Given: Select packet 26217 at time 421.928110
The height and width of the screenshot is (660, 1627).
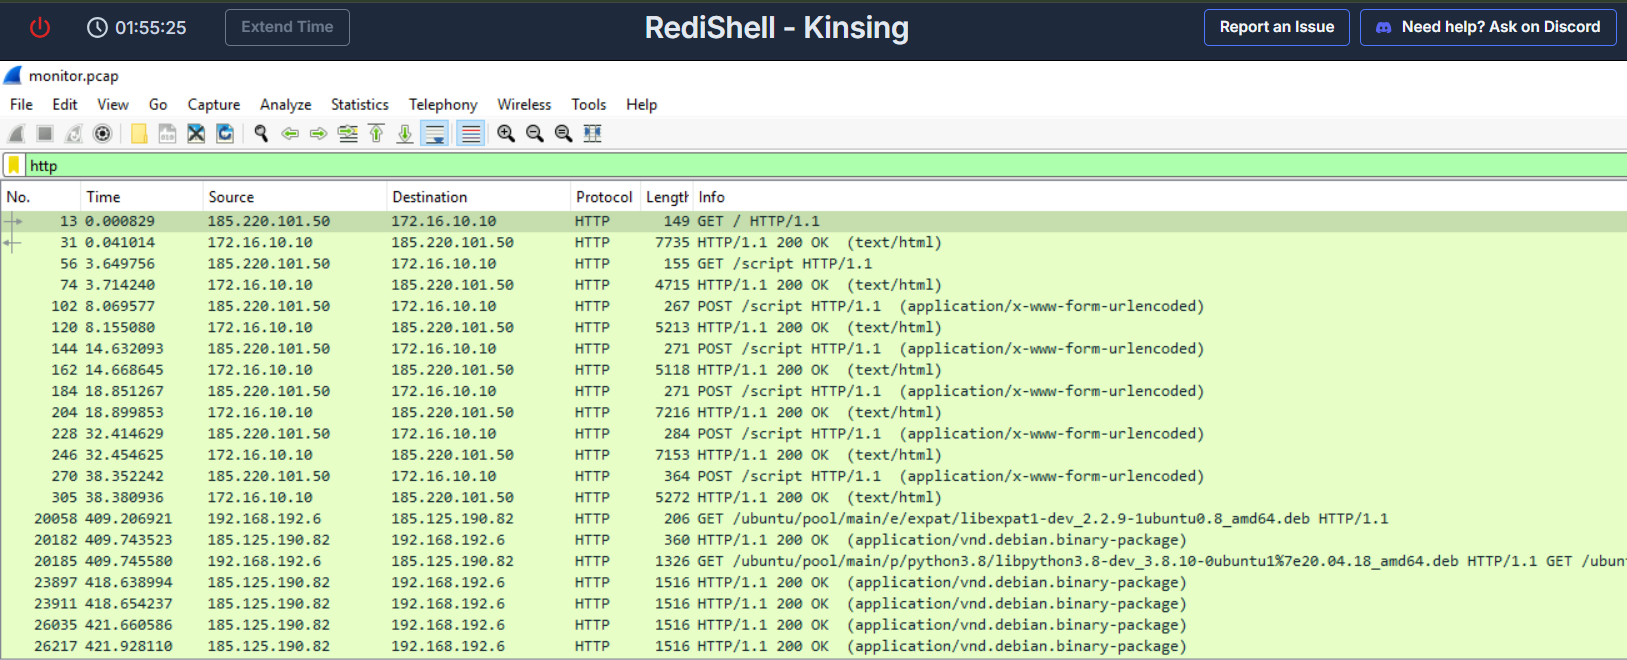Looking at the screenshot, I should coord(813,646).
